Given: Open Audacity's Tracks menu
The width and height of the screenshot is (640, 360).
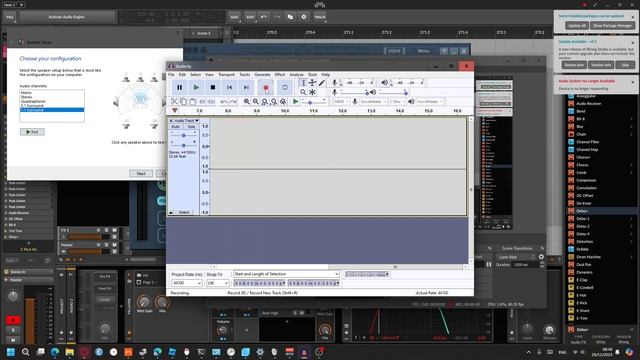Looking at the screenshot, I should click(x=244, y=75).
